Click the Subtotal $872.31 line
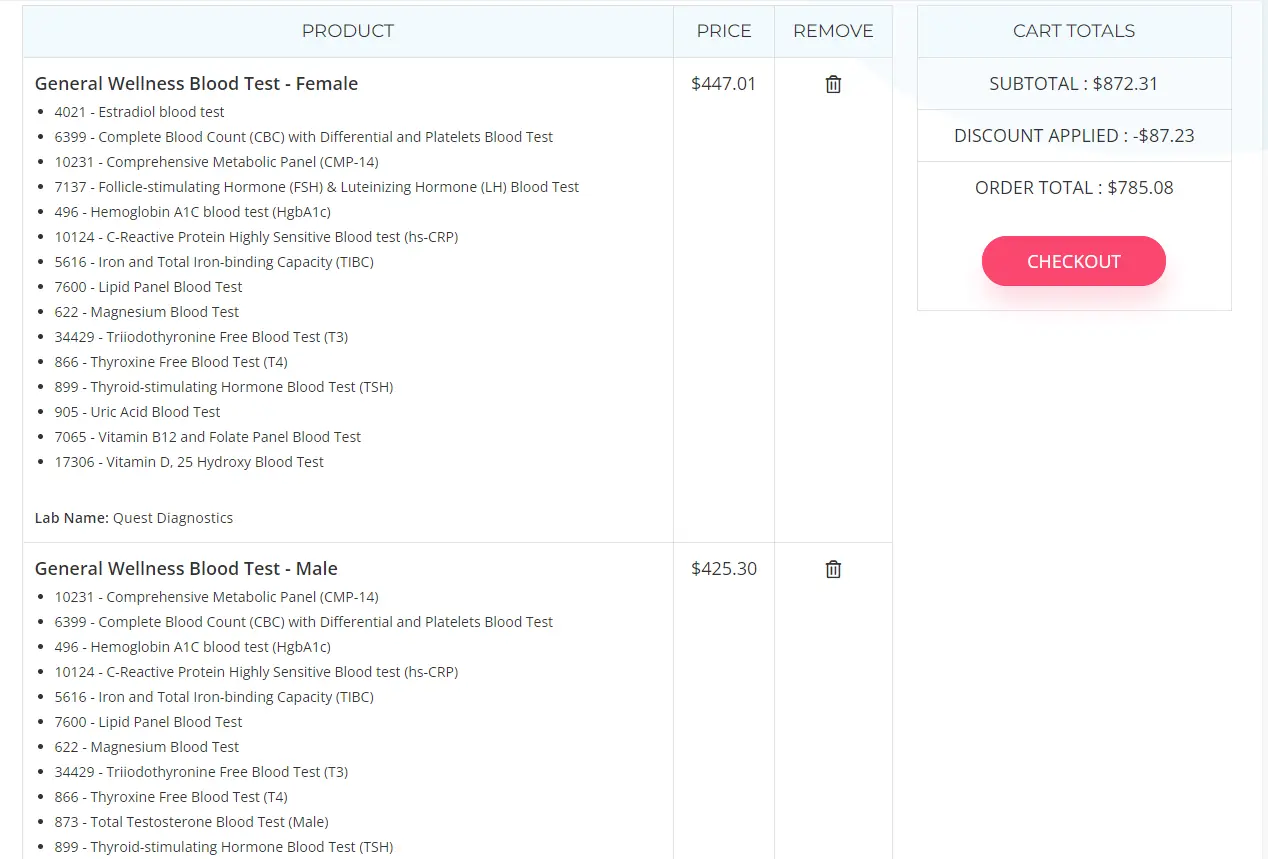Image resolution: width=1268 pixels, height=859 pixels. pos(1073,84)
